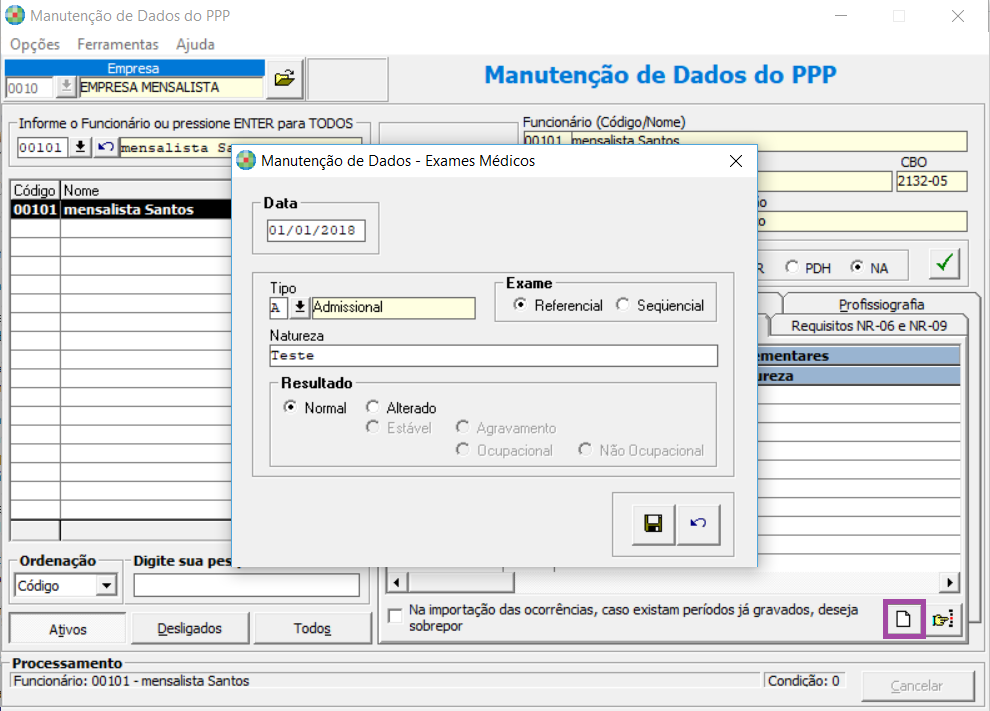
Task: Click the Cancelar button
Action: [x=917, y=686]
